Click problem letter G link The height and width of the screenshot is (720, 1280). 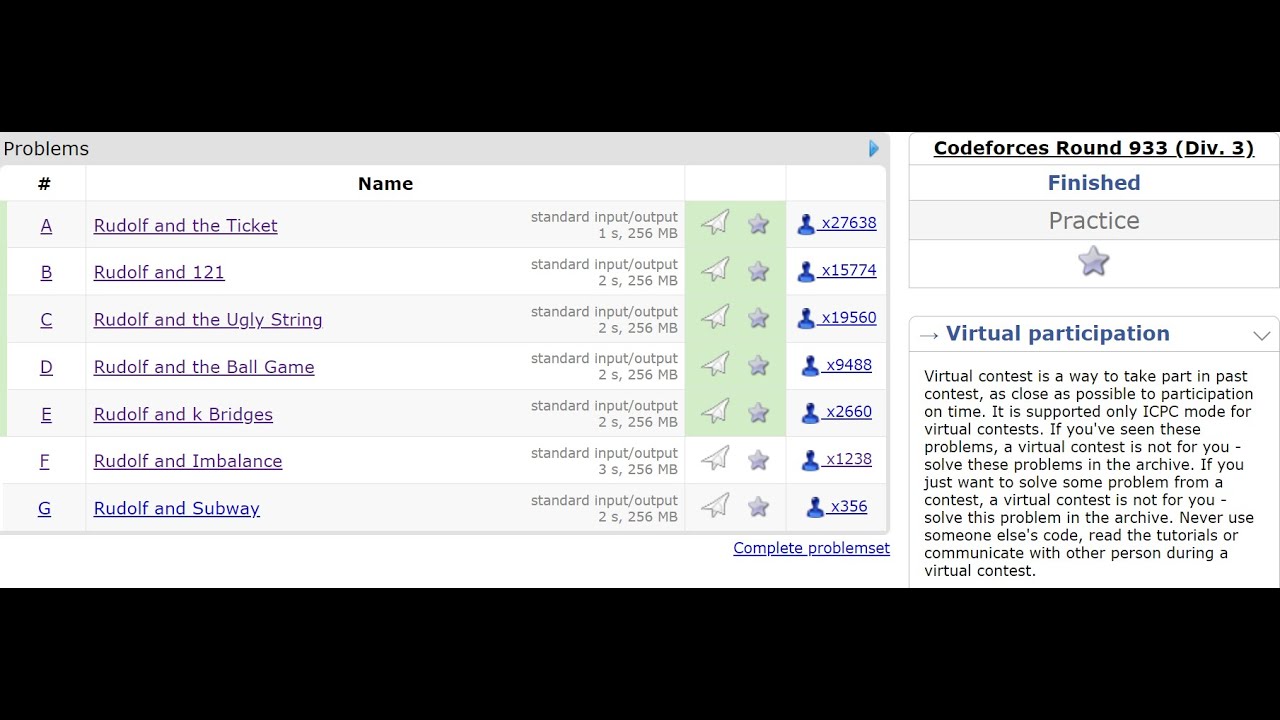click(45, 508)
